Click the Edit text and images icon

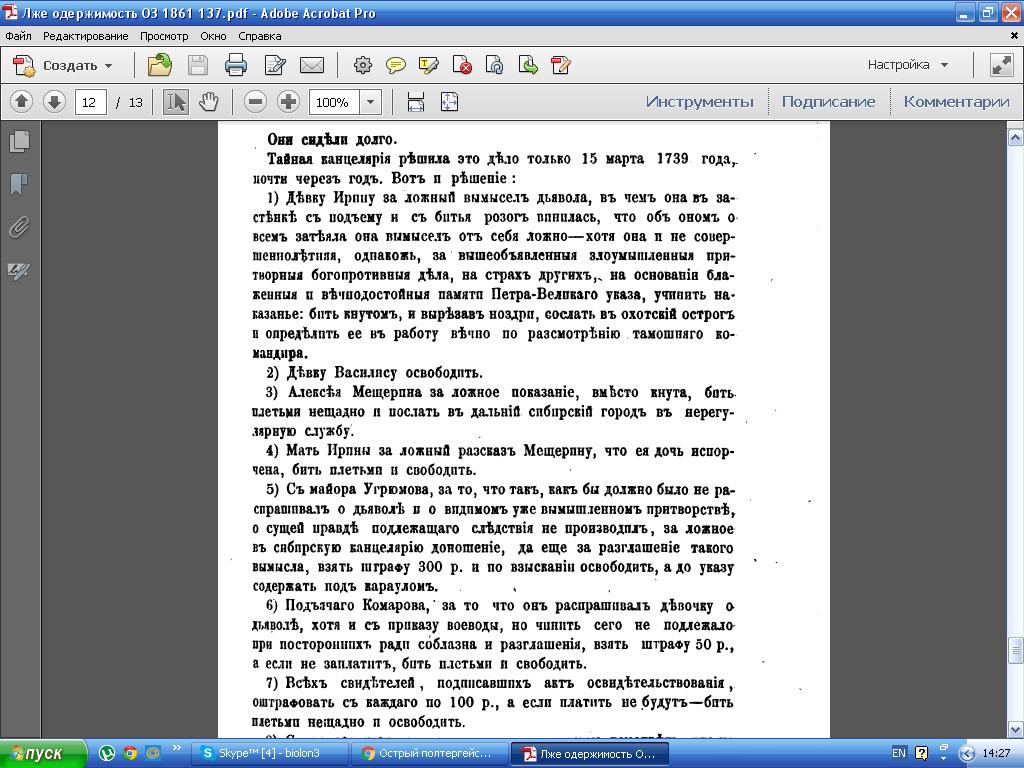274,65
